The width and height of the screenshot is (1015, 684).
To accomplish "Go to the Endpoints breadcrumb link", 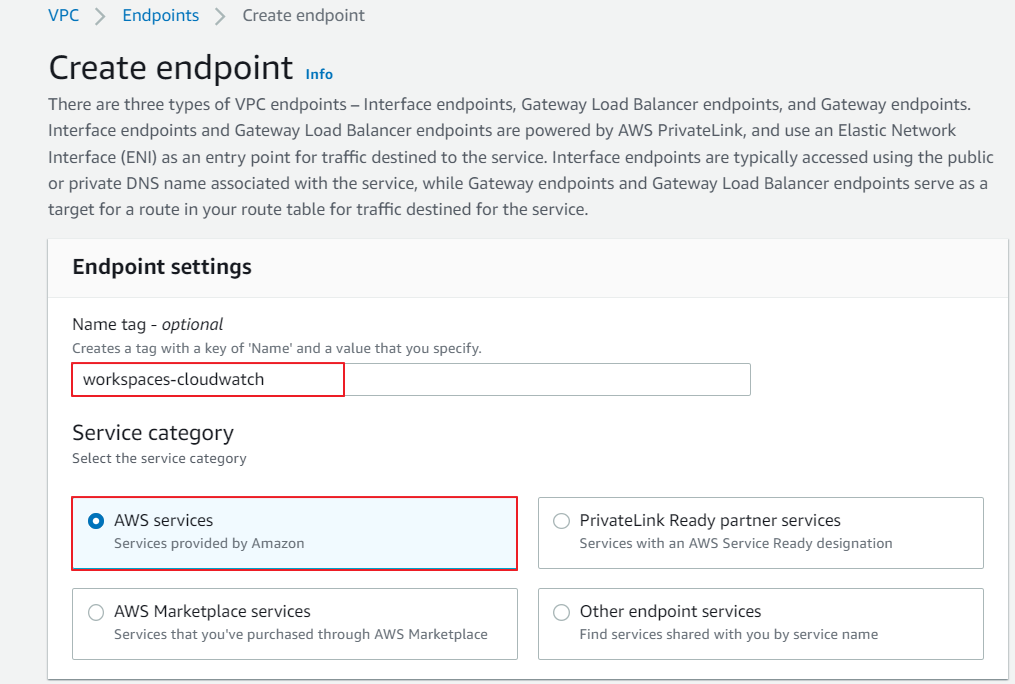I will click(x=160, y=16).
